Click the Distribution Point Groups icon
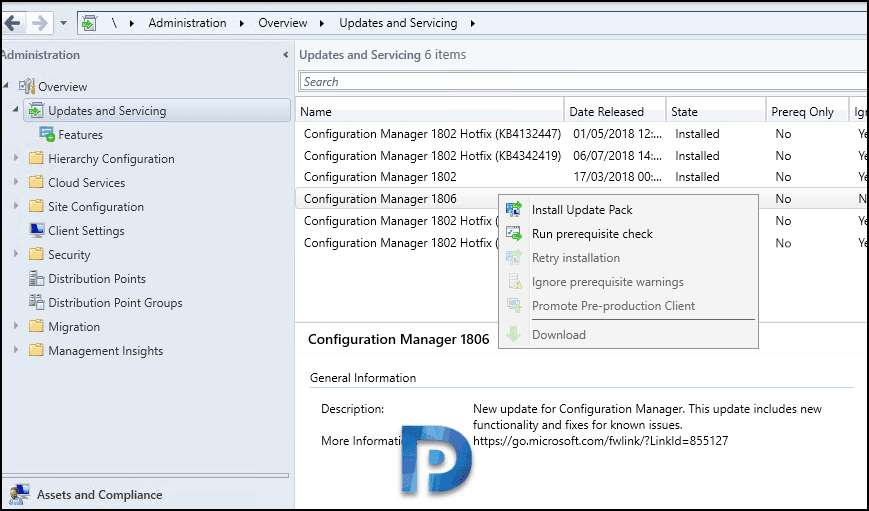The width and height of the screenshot is (869, 511). coord(37,302)
